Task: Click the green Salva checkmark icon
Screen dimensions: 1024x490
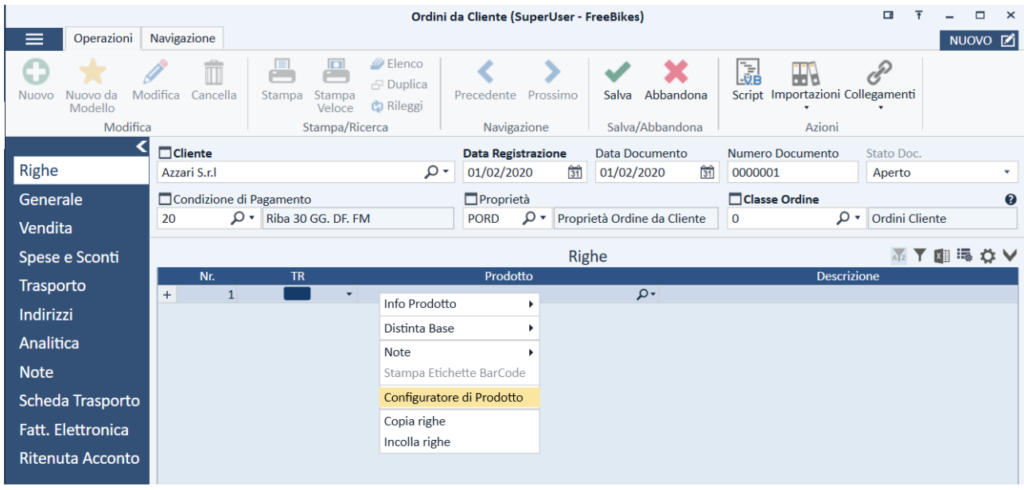Action: (617, 71)
